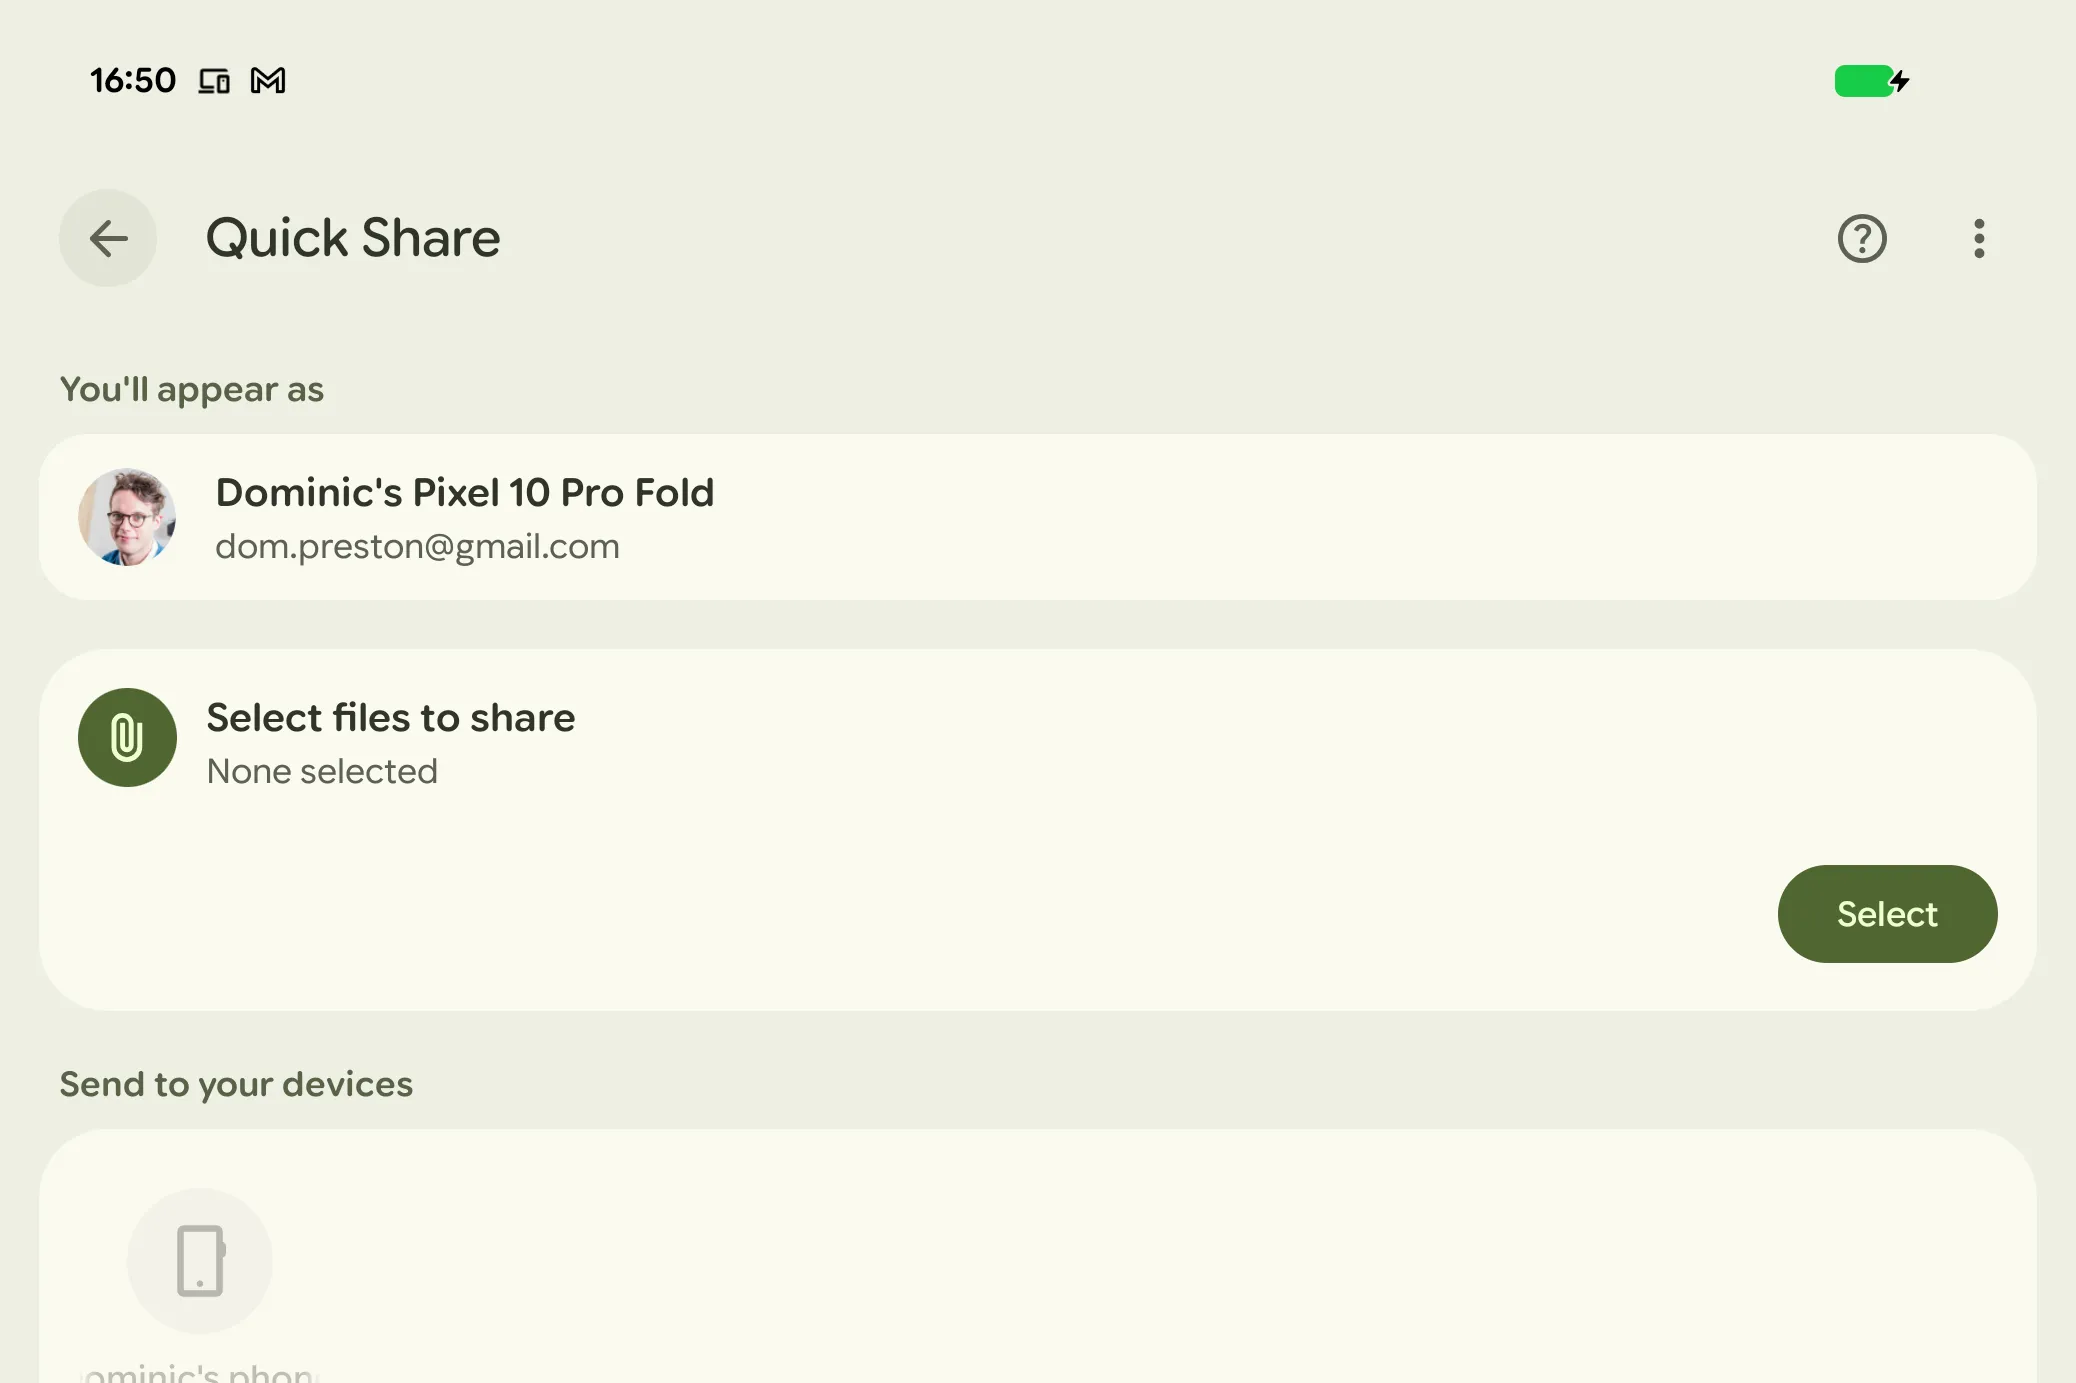The height and width of the screenshot is (1383, 2076).
Task: Tap the charging battery indicator
Action: (x=1862, y=81)
